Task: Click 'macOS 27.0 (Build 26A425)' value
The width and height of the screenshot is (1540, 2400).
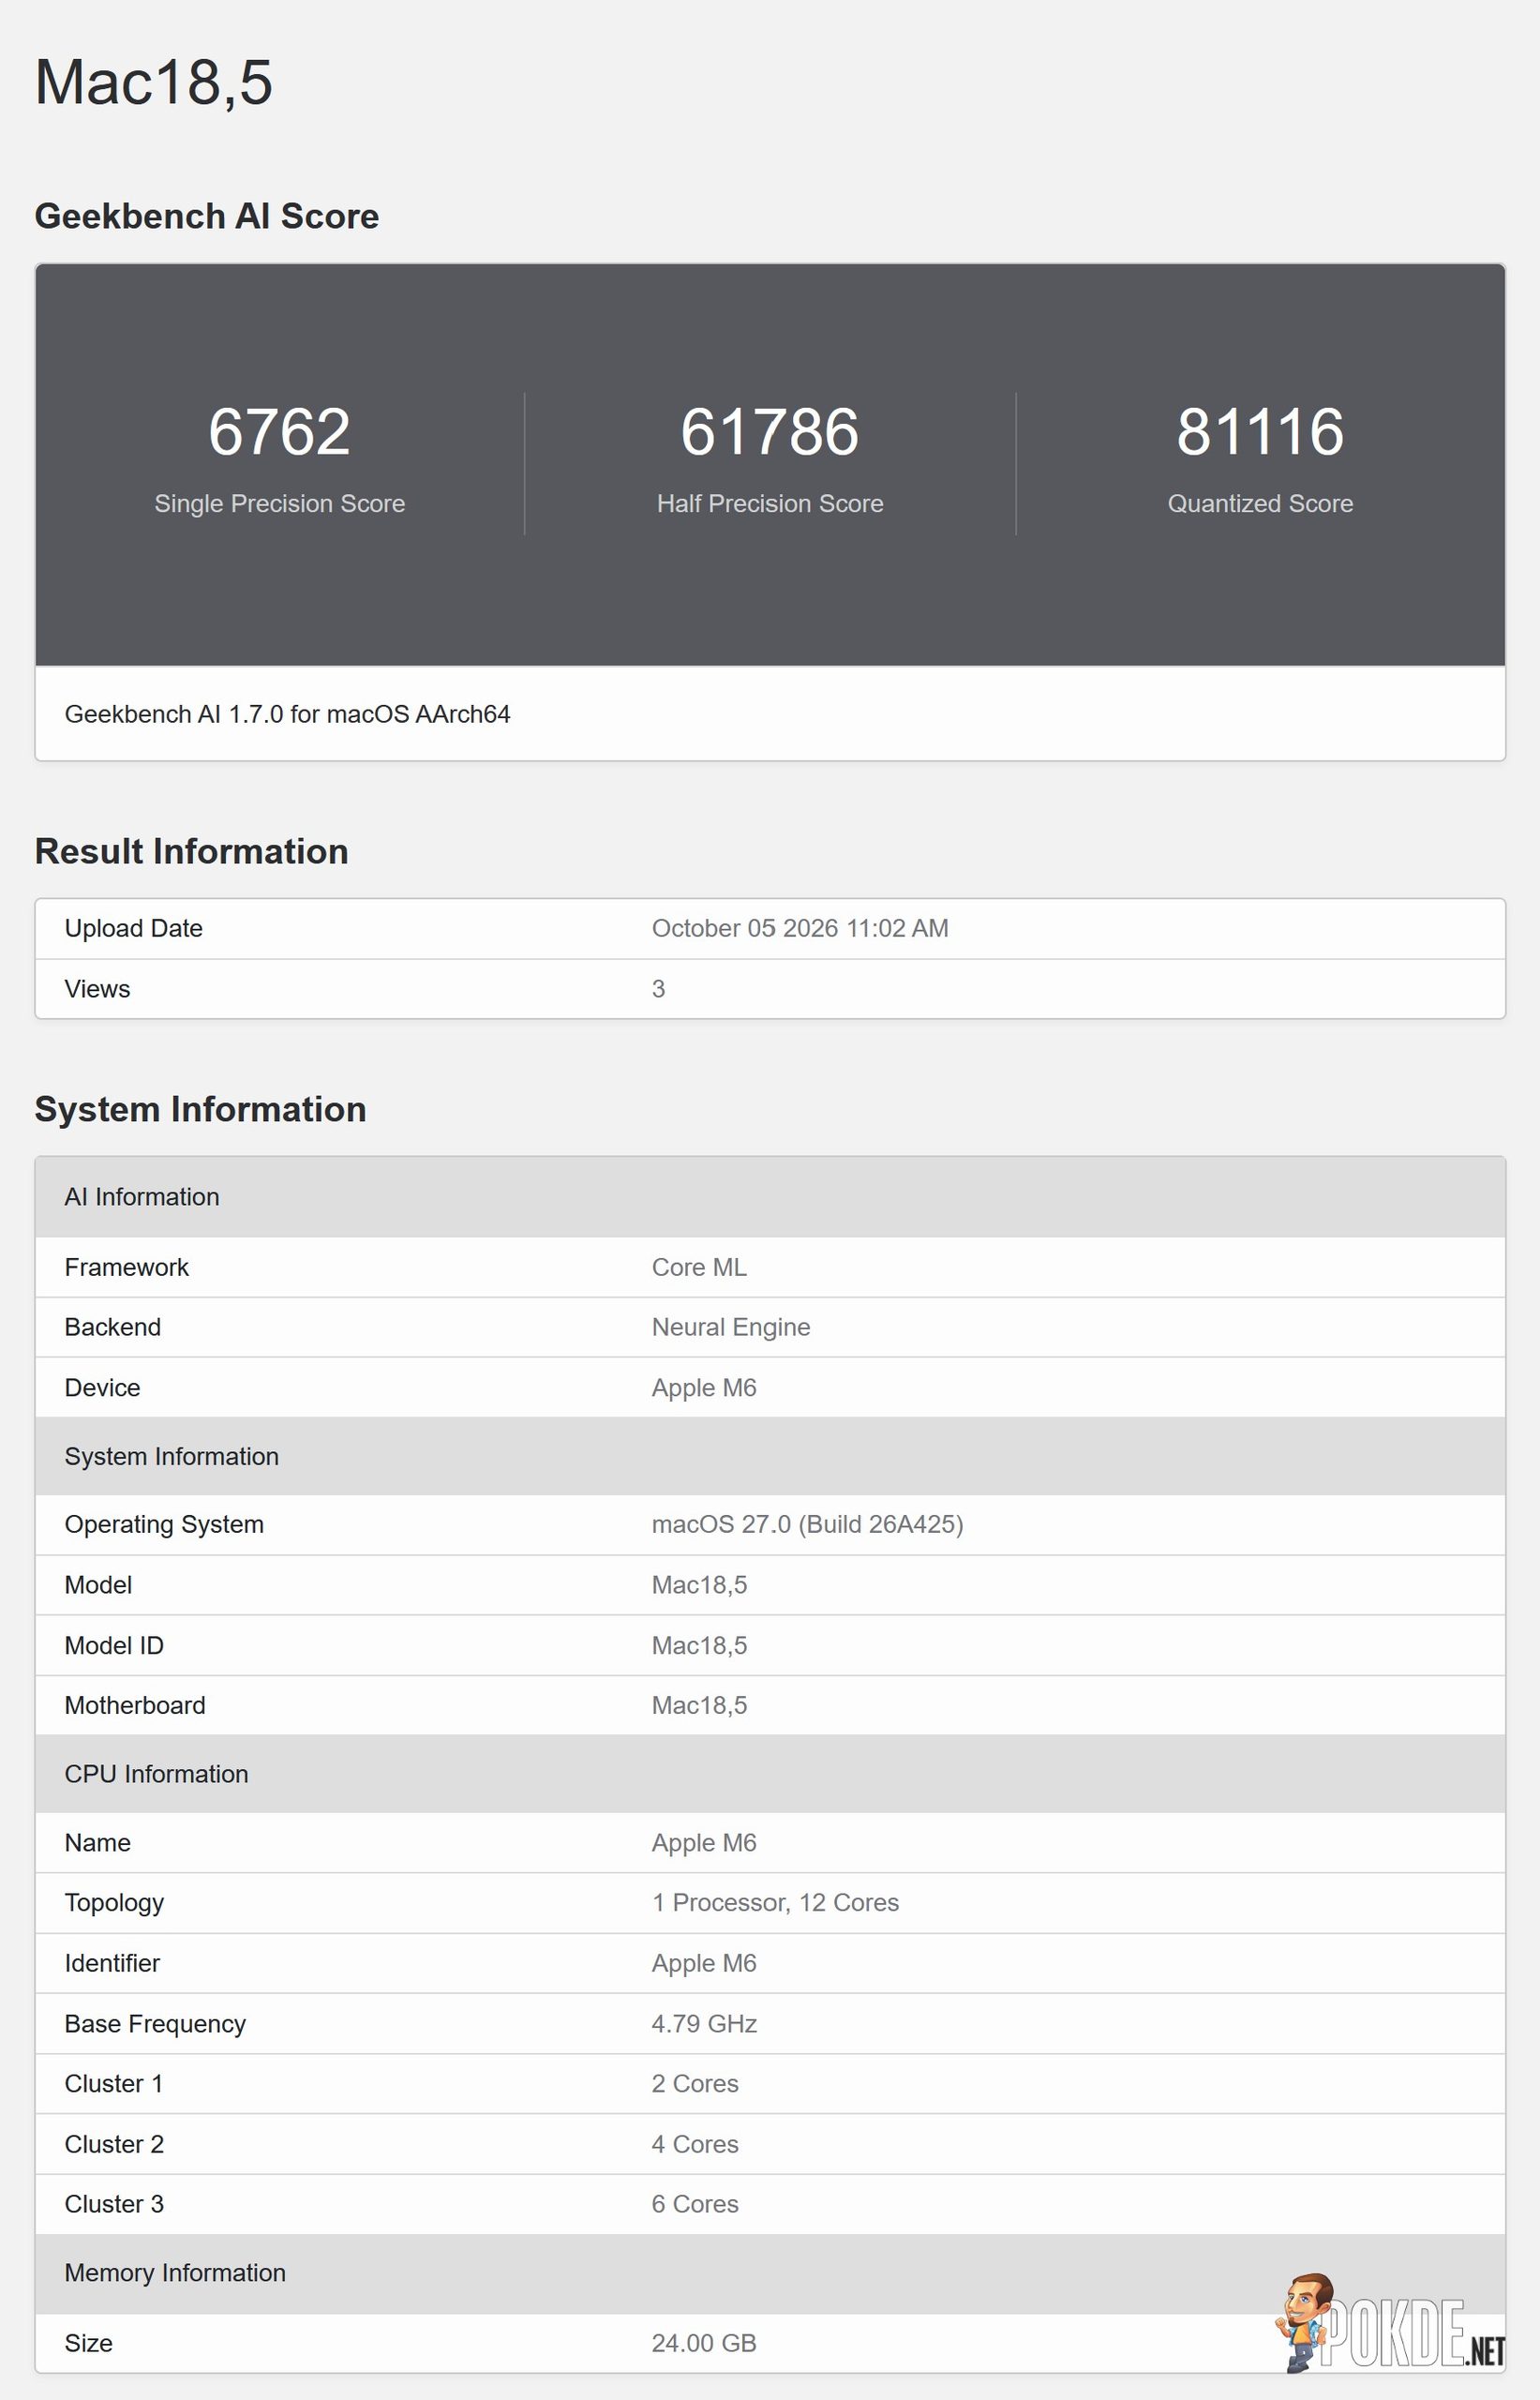Action: coord(808,1524)
